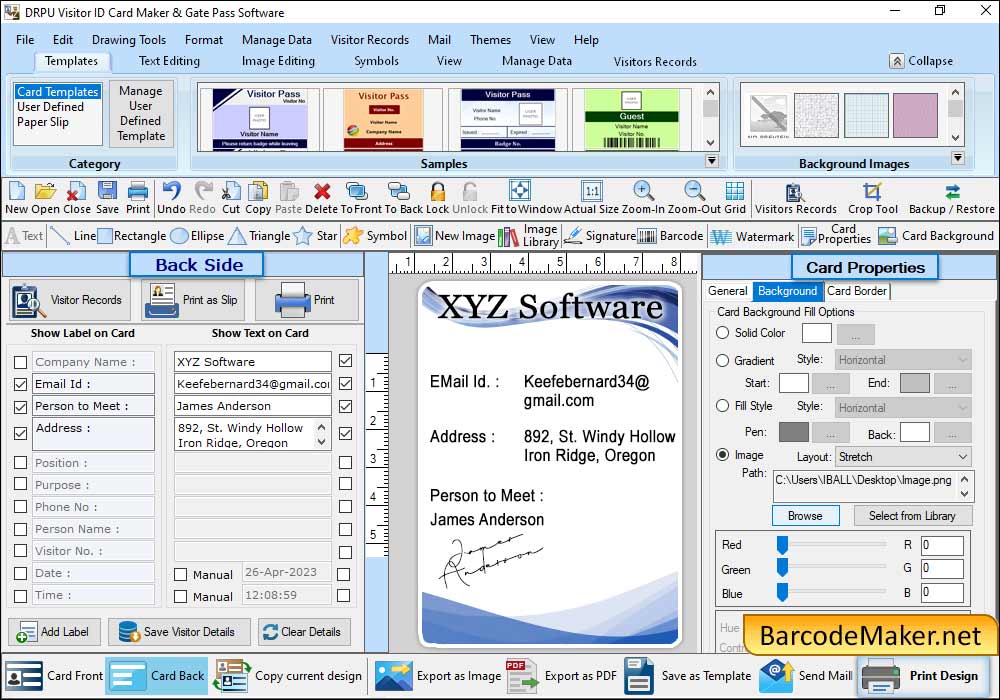Open the Themes menu
The image size is (1000, 700).
point(490,40)
